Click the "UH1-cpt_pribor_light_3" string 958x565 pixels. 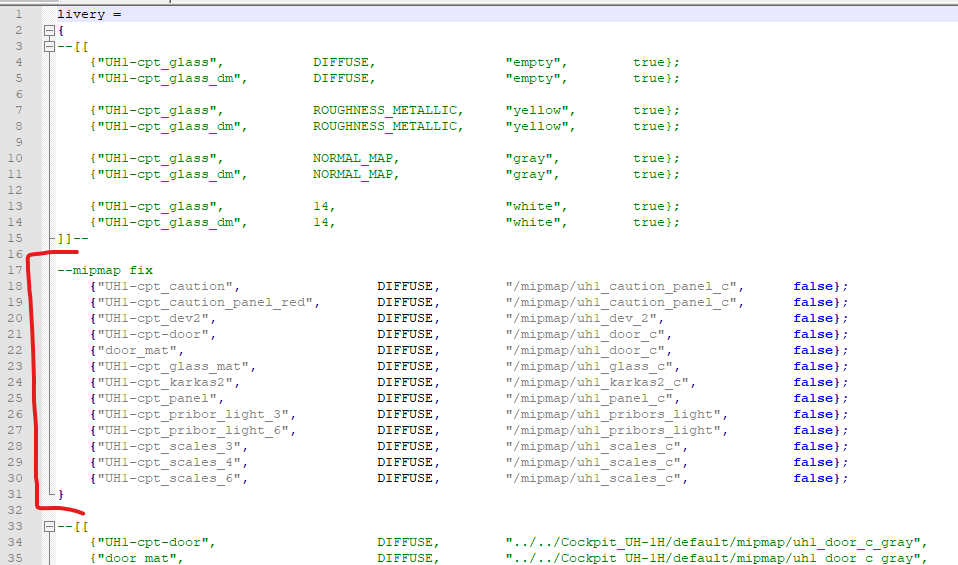point(193,414)
